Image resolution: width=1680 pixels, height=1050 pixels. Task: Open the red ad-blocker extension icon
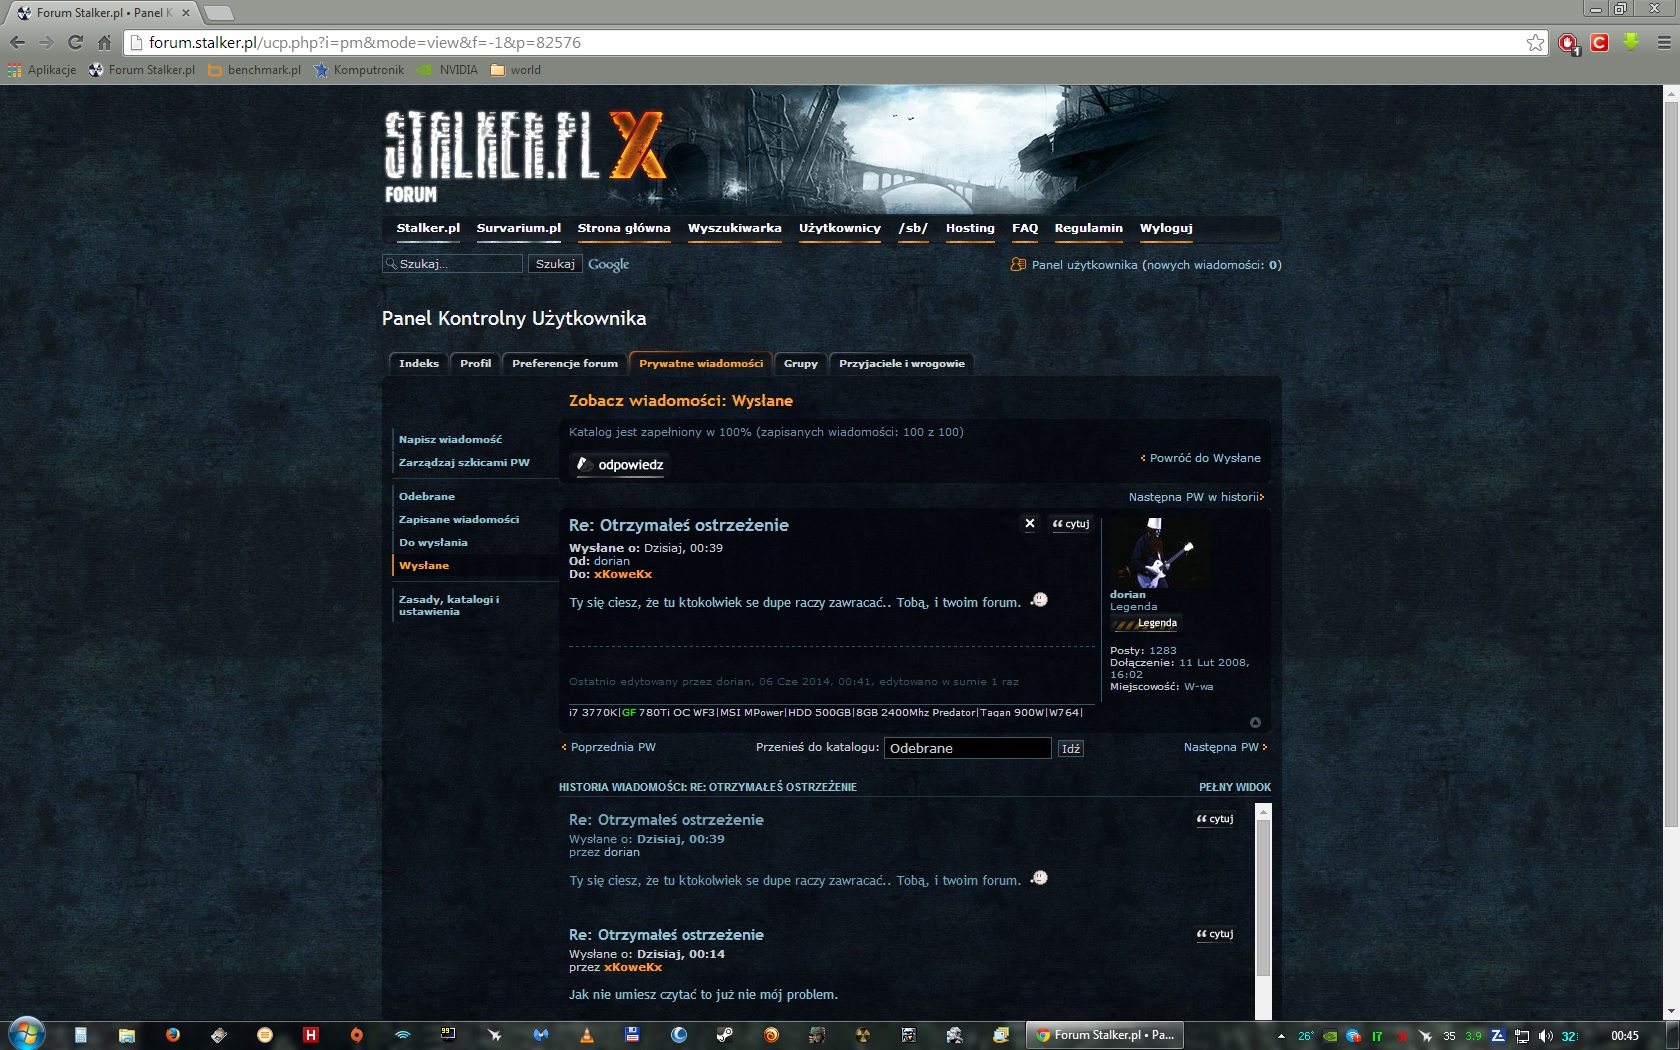click(1568, 43)
